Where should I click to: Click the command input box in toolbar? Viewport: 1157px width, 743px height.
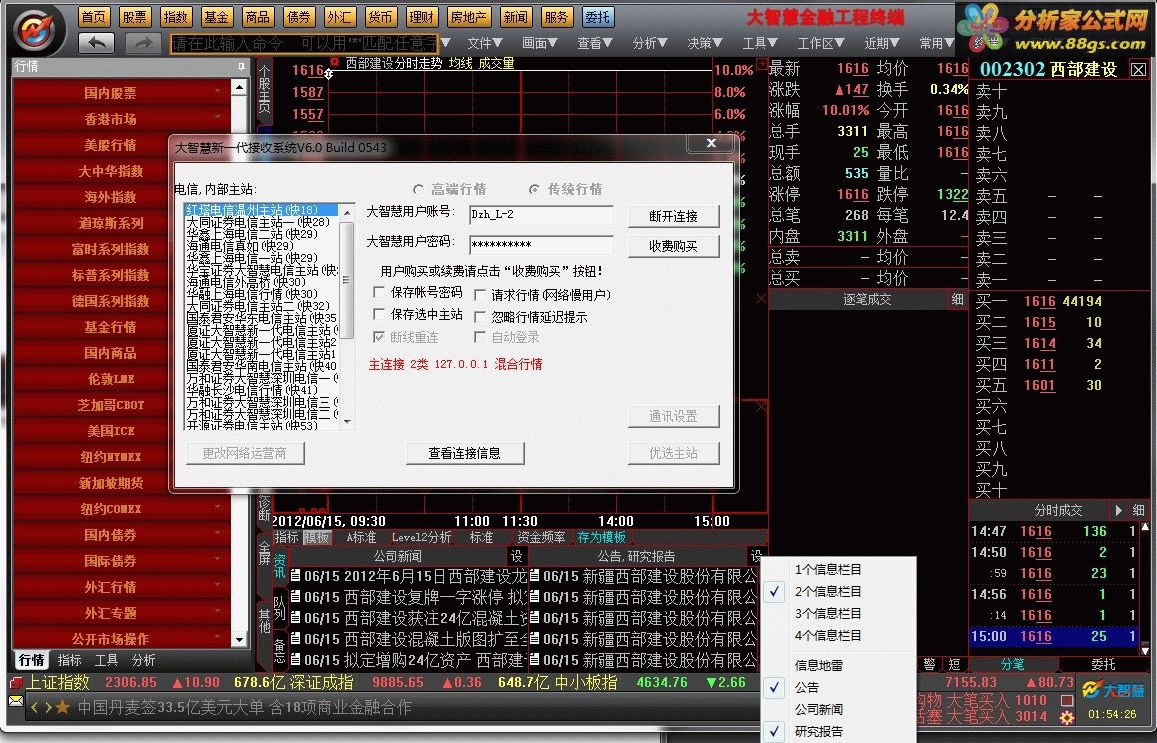point(304,44)
